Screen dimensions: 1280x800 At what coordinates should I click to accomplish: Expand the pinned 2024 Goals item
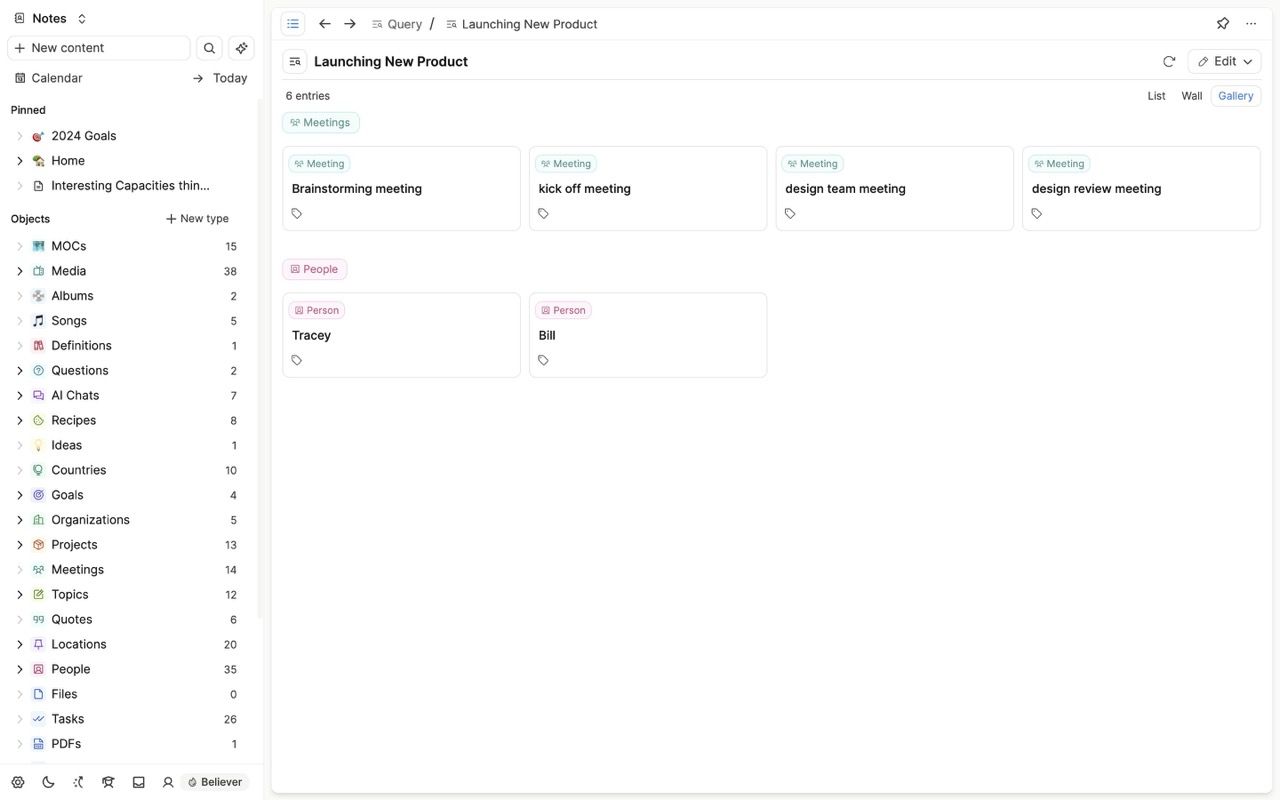(x=19, y=134)
